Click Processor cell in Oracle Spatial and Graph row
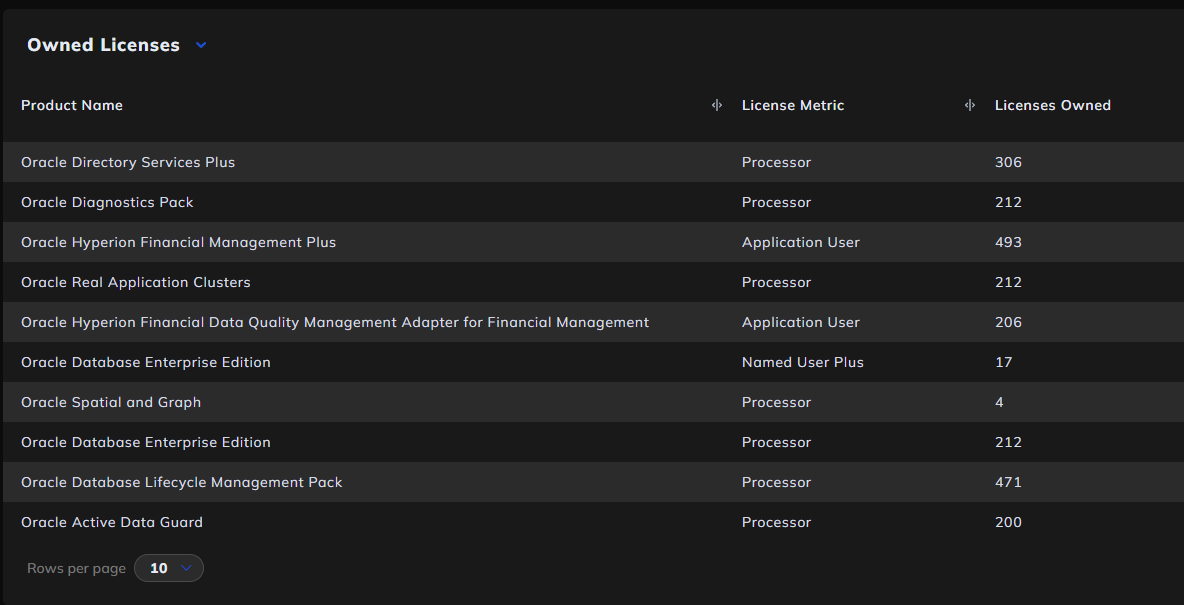Image resolution: width=1184 pixels, height=605 pixels. (x=776, y=403)
